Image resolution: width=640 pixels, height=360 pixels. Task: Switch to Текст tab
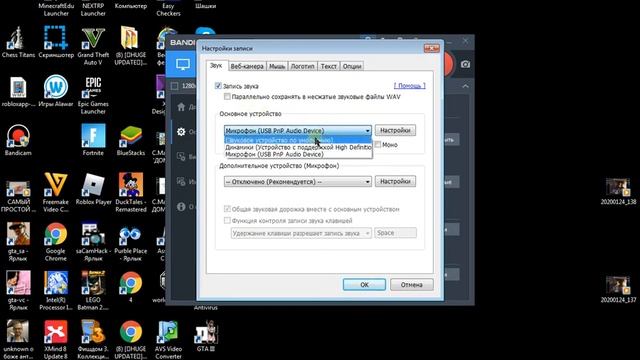[x=329, y=66]
